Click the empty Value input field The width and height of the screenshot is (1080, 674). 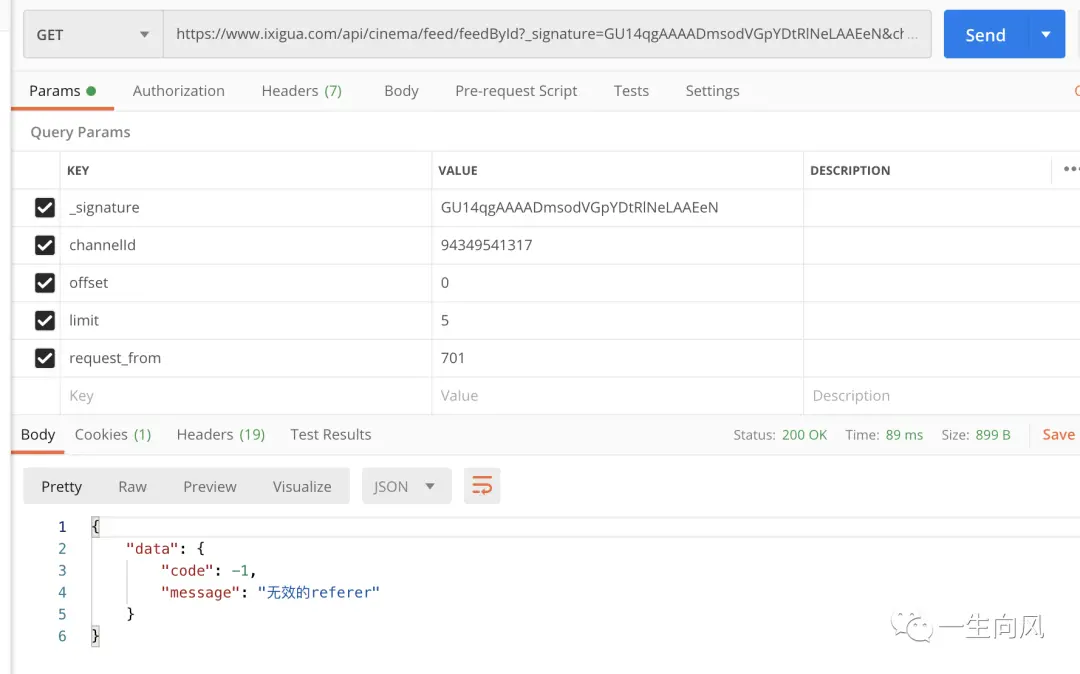click(x=617, y=396)
